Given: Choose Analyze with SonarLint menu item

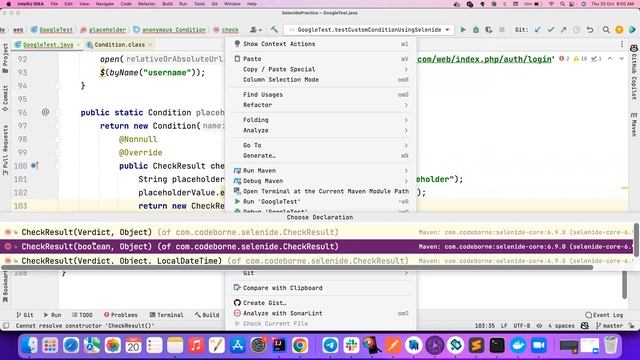Looking at the screenshot, I should pyautogui.click(x=321, y=313).
